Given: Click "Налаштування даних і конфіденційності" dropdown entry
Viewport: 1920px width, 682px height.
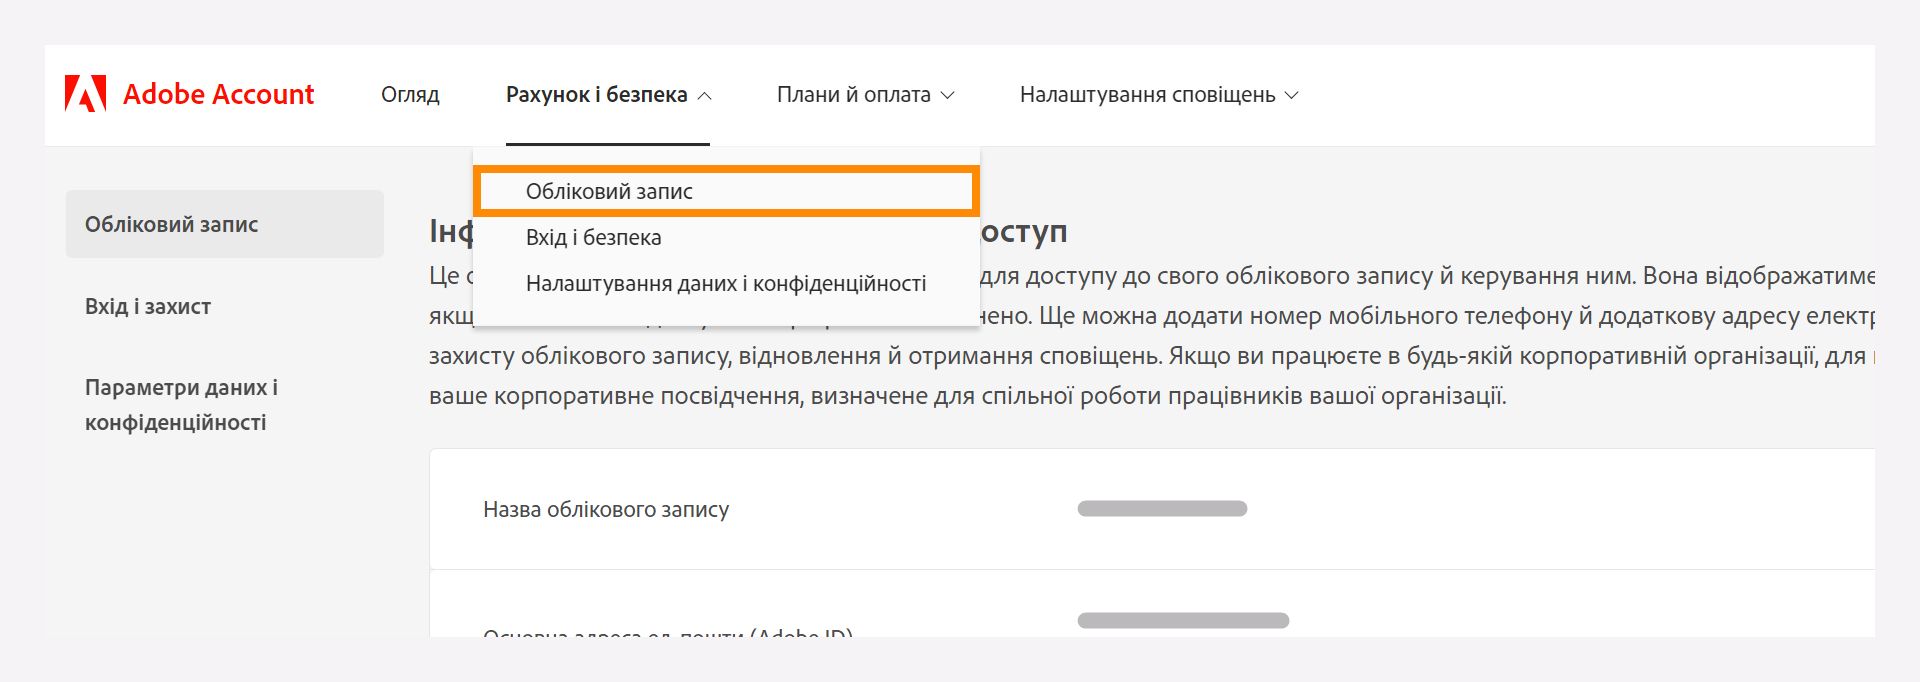Looking at the screenshot, I should [725, 283].
